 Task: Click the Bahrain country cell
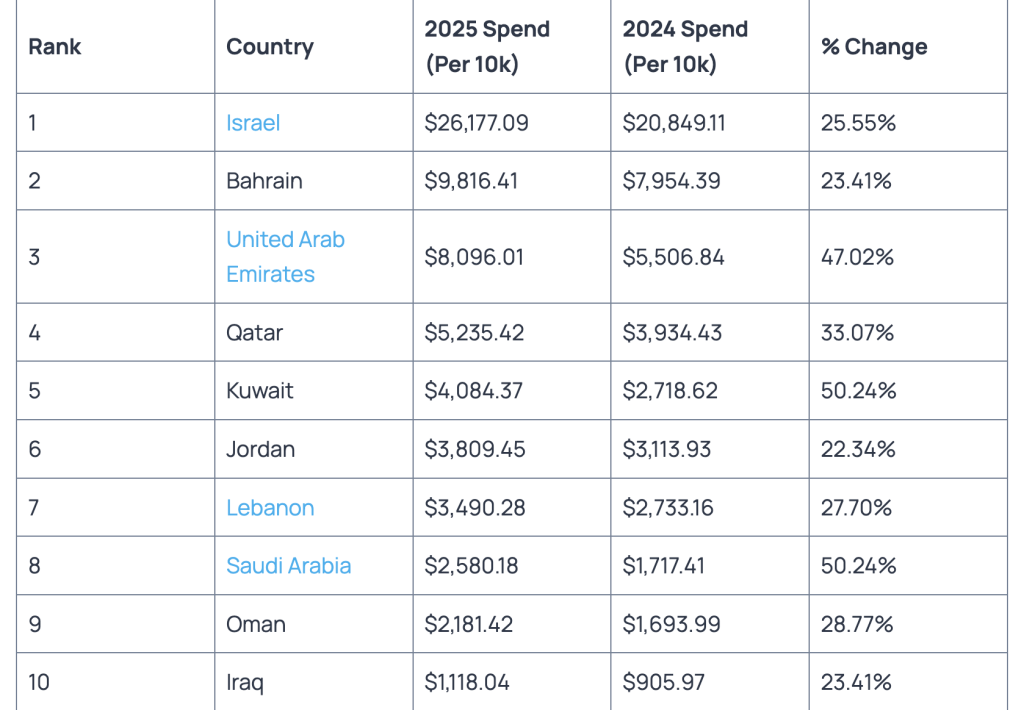[x=264, y=181]
